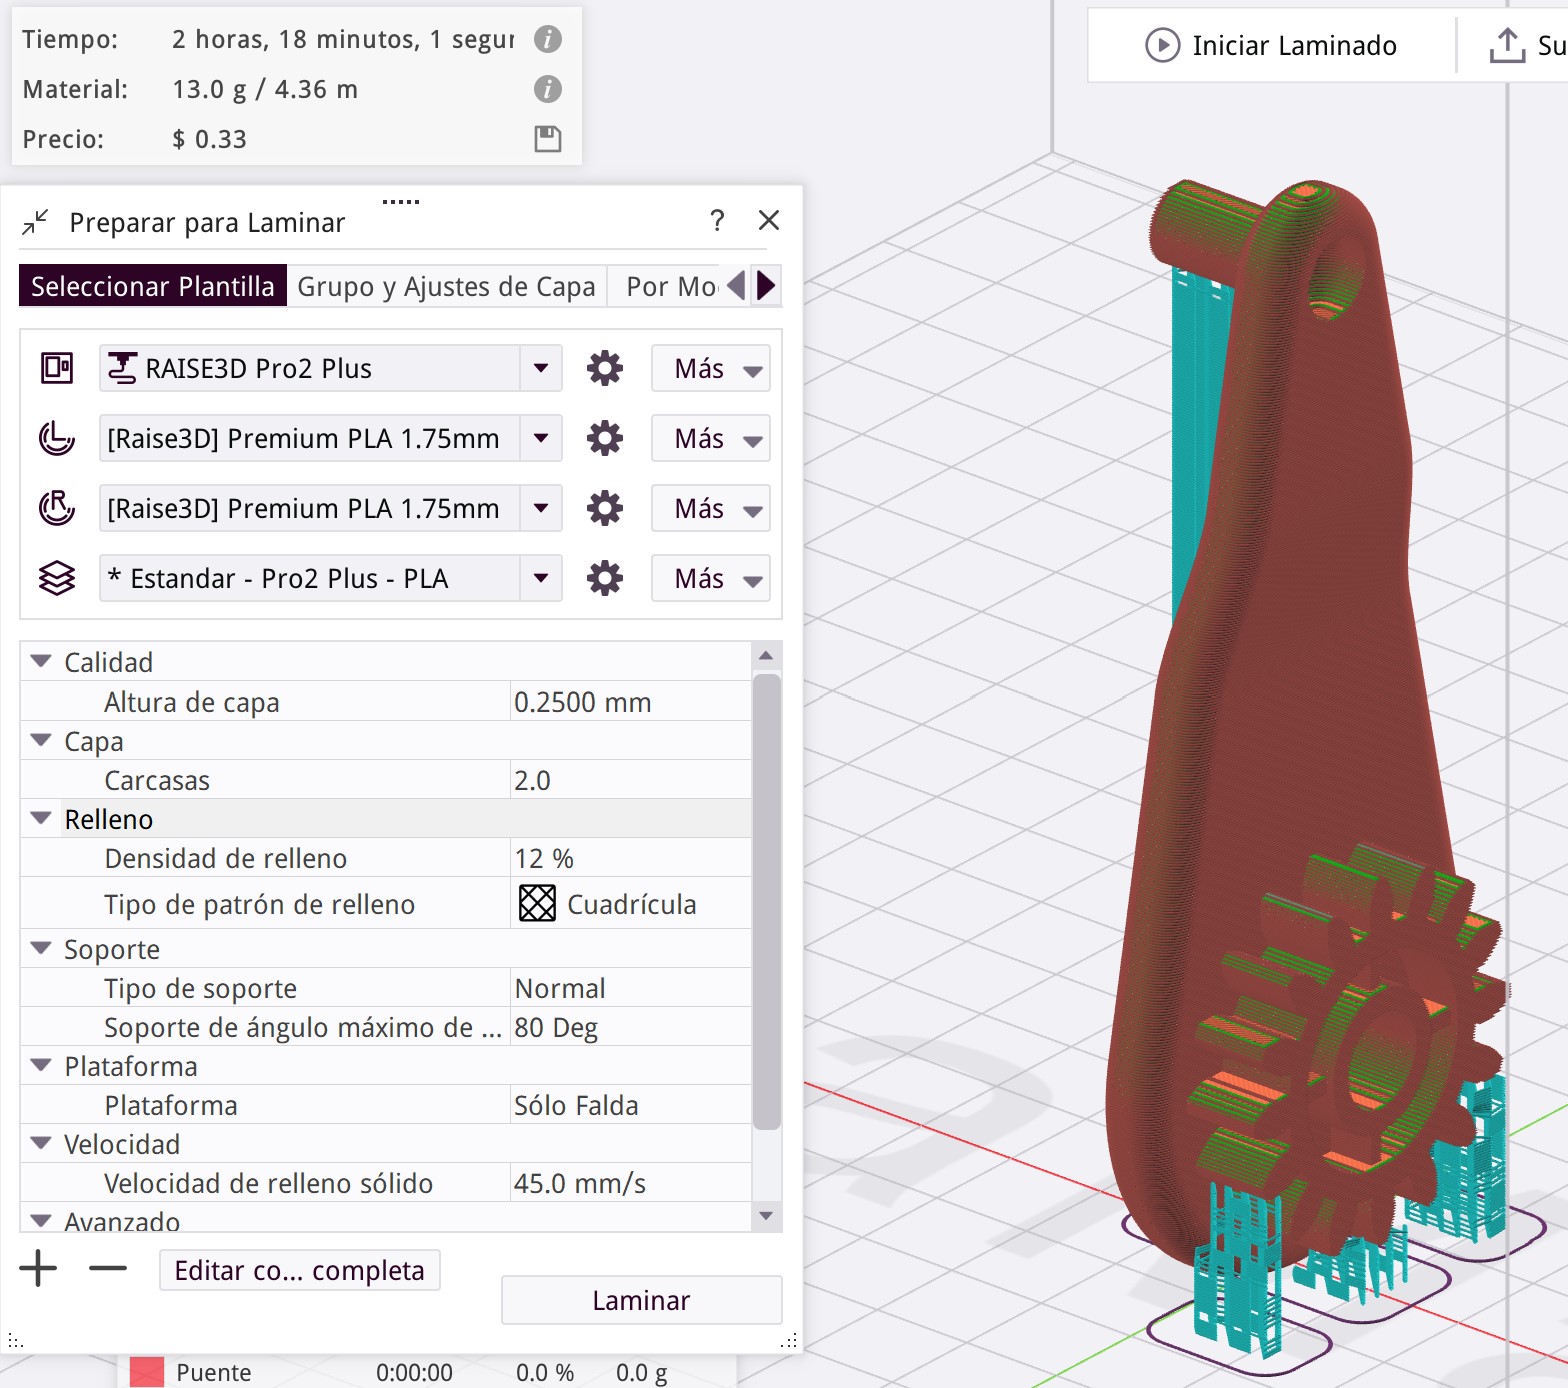1568x1388 pixels.
Task: Collapse the Relleno section
Action: pyautogui.click(x=41, y=819)
